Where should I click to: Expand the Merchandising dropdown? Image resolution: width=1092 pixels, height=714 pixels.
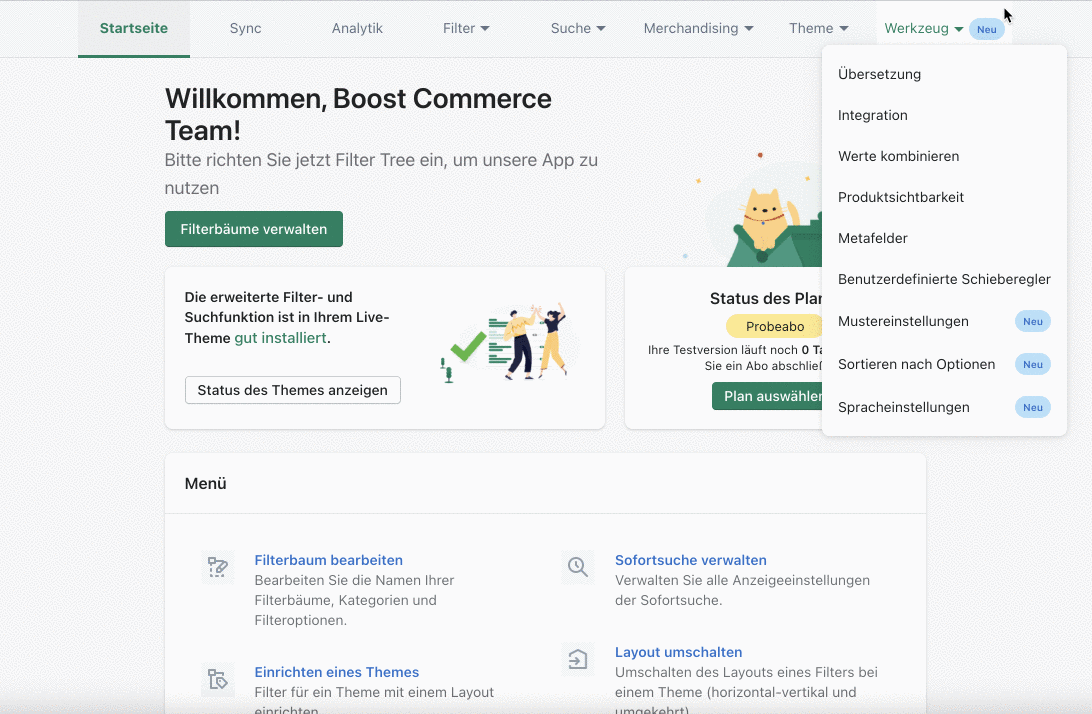[699, 29]
